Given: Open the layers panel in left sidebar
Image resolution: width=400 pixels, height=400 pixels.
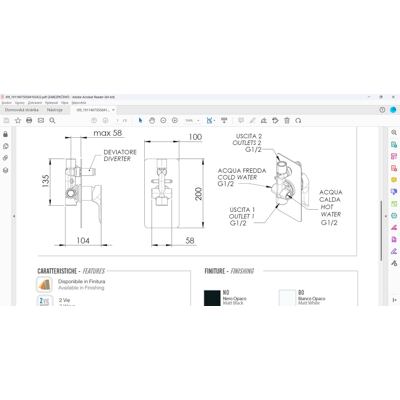Looking at the screenshot, I should point(5,170).
